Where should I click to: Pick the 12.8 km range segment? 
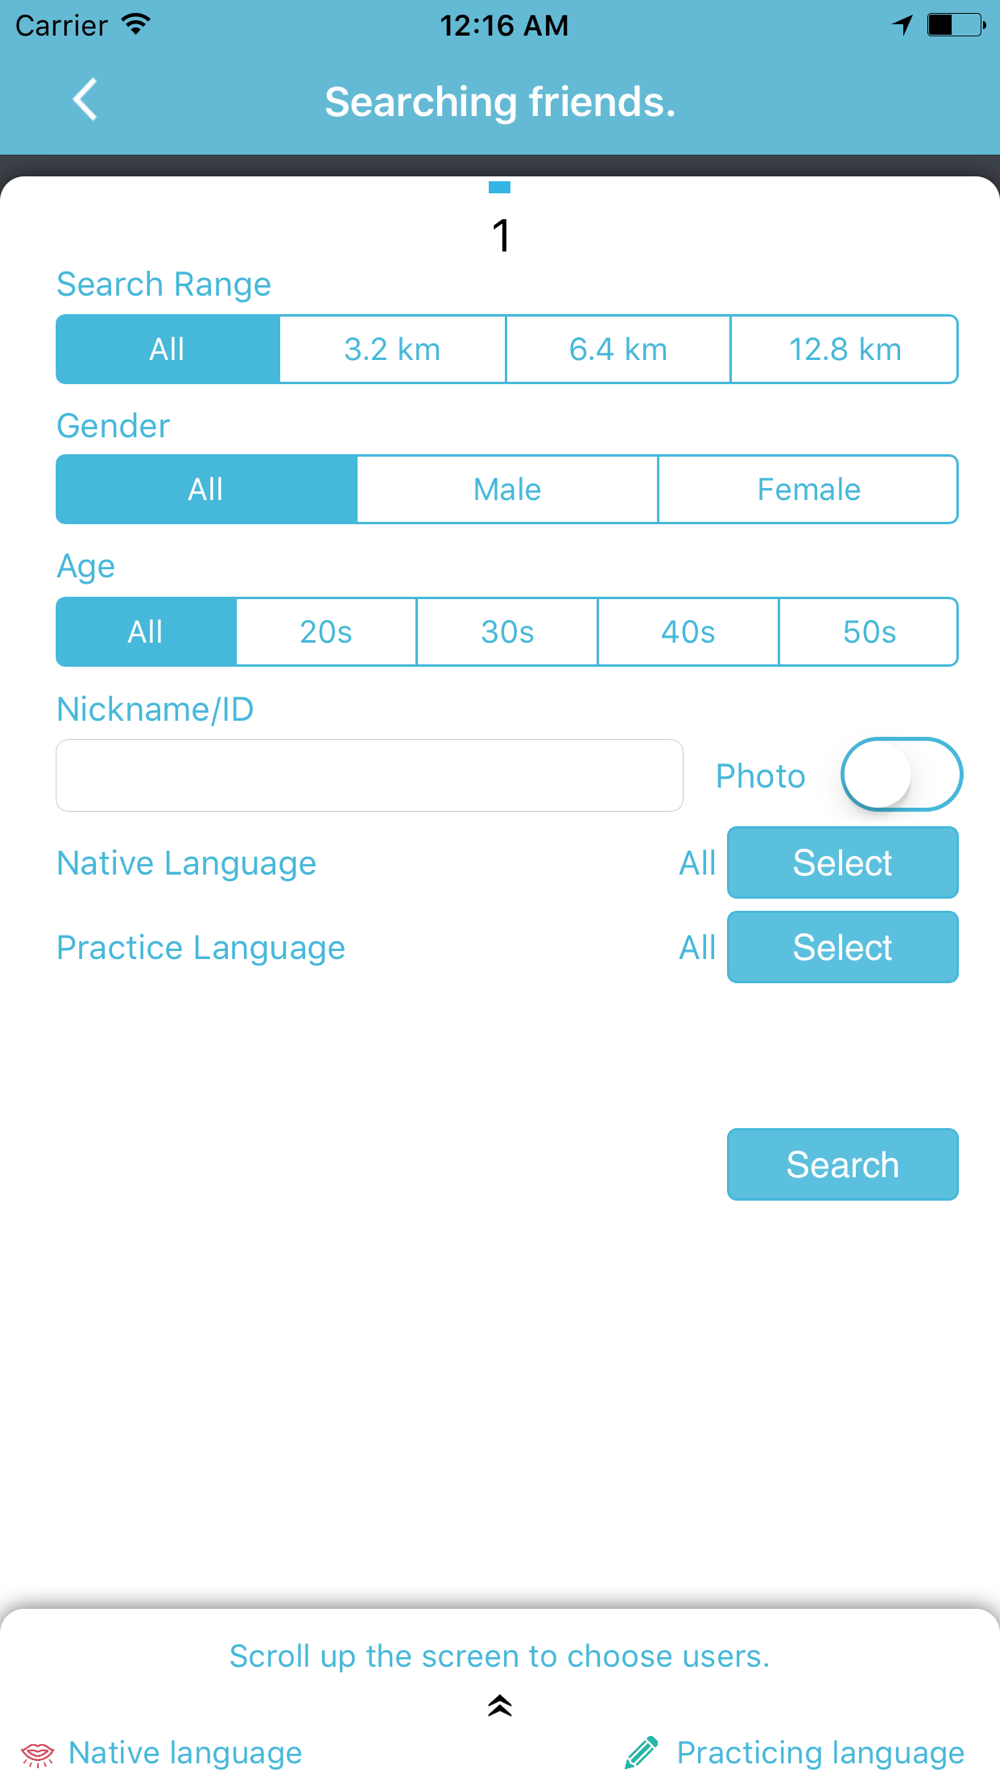pyautogui.click(x=844, y=350)
